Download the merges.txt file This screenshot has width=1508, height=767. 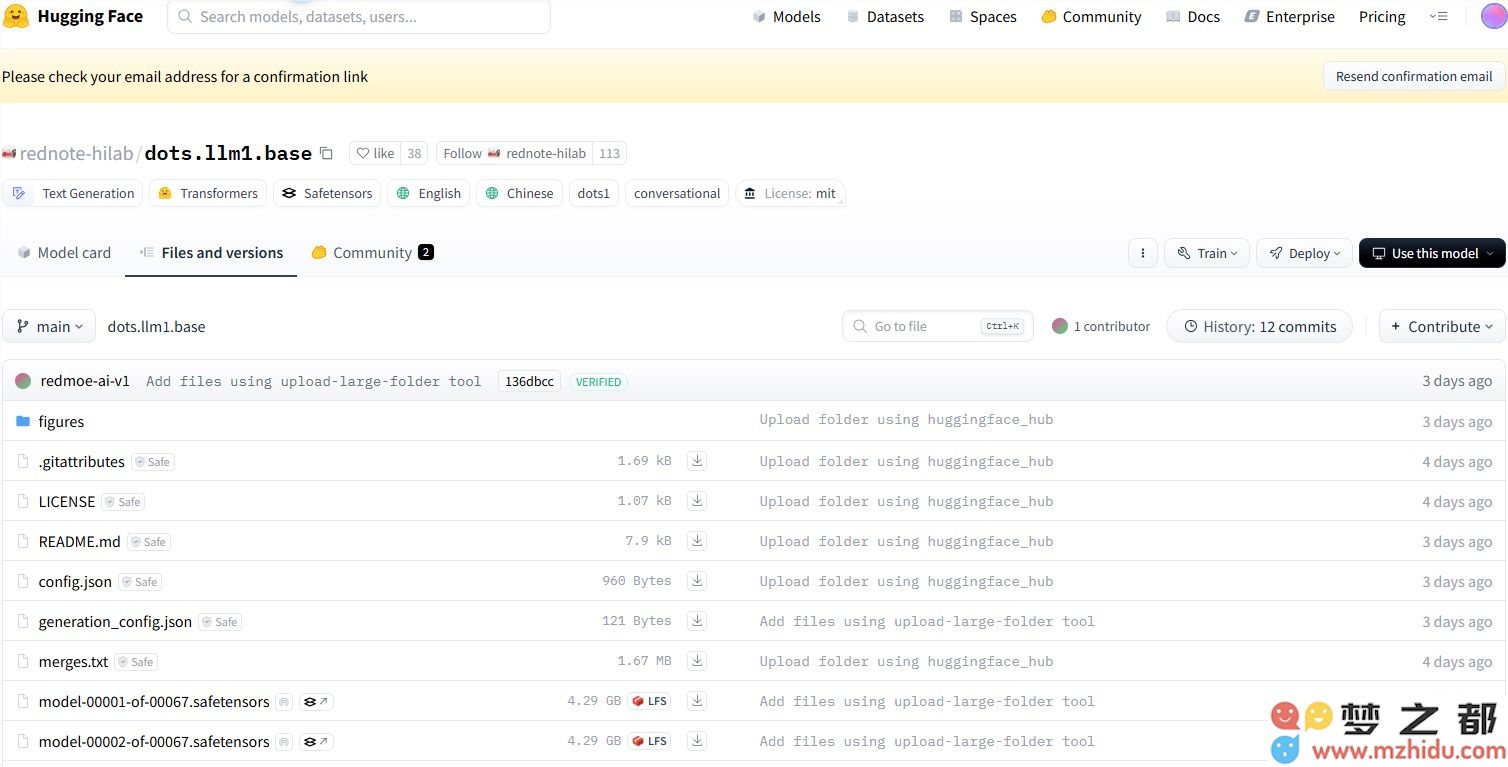[x=697, y=661]
